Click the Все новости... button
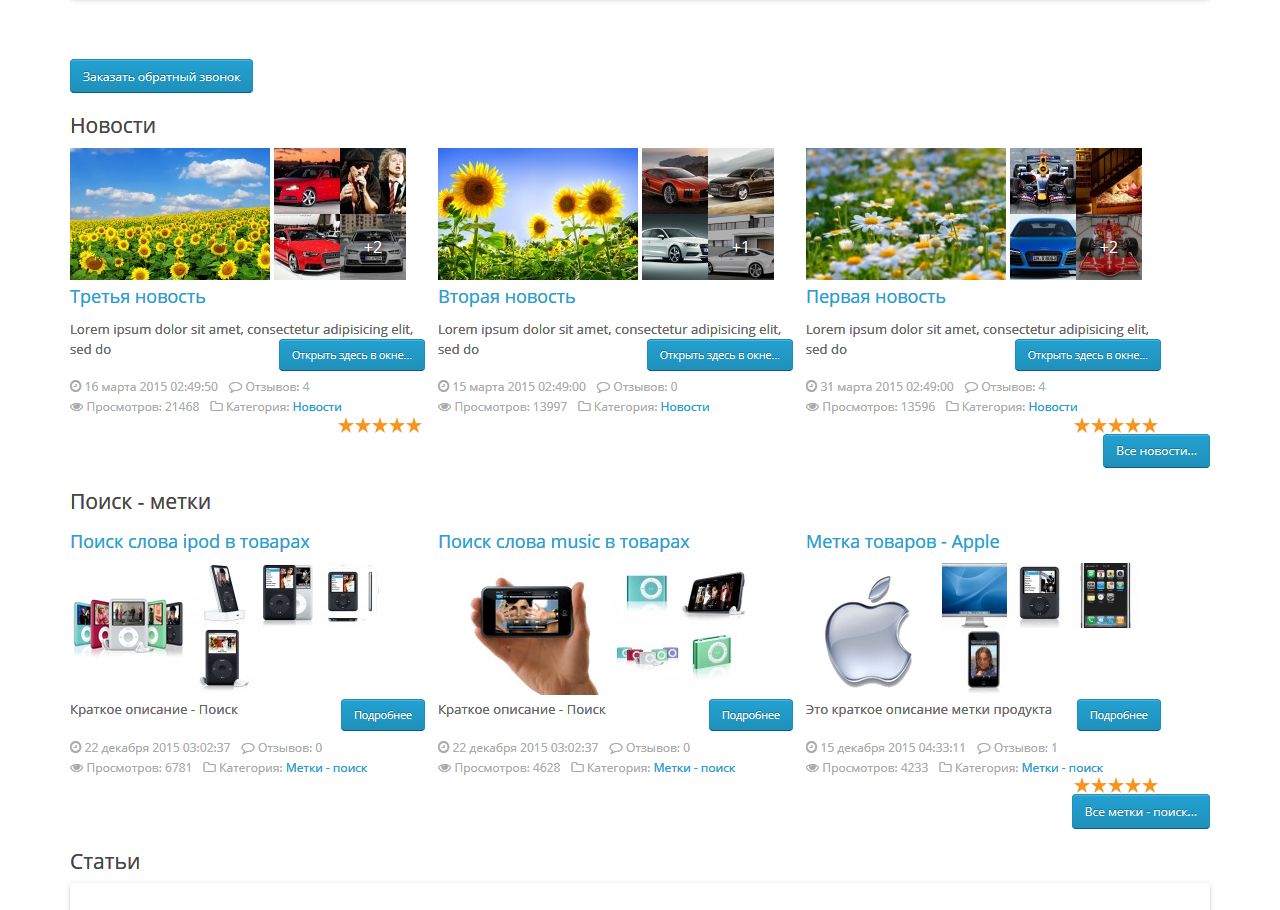 tap(1156, 451)
